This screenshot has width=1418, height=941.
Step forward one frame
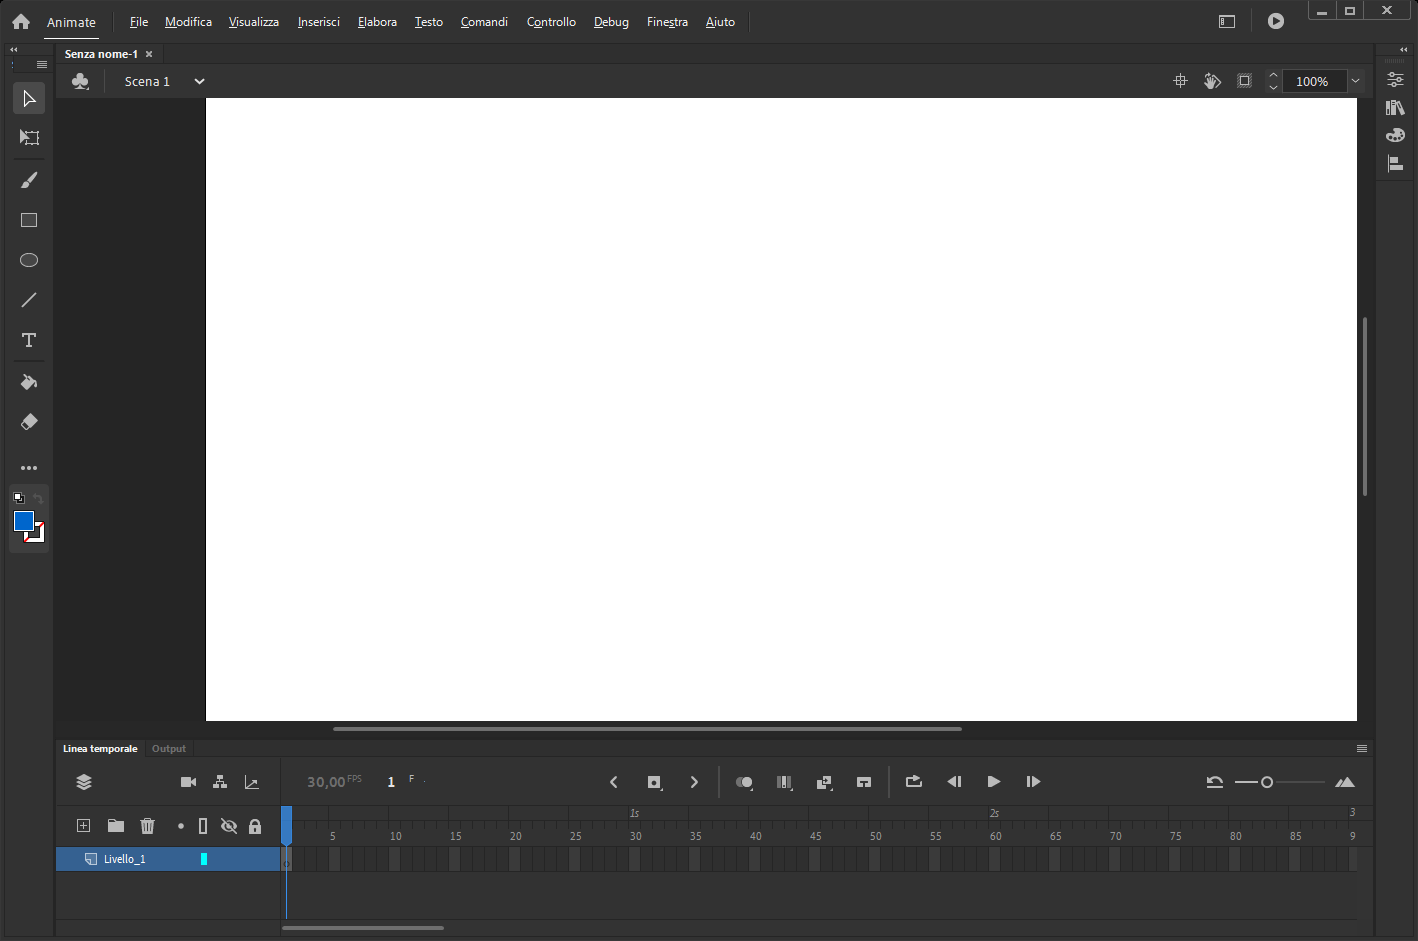1034,782
